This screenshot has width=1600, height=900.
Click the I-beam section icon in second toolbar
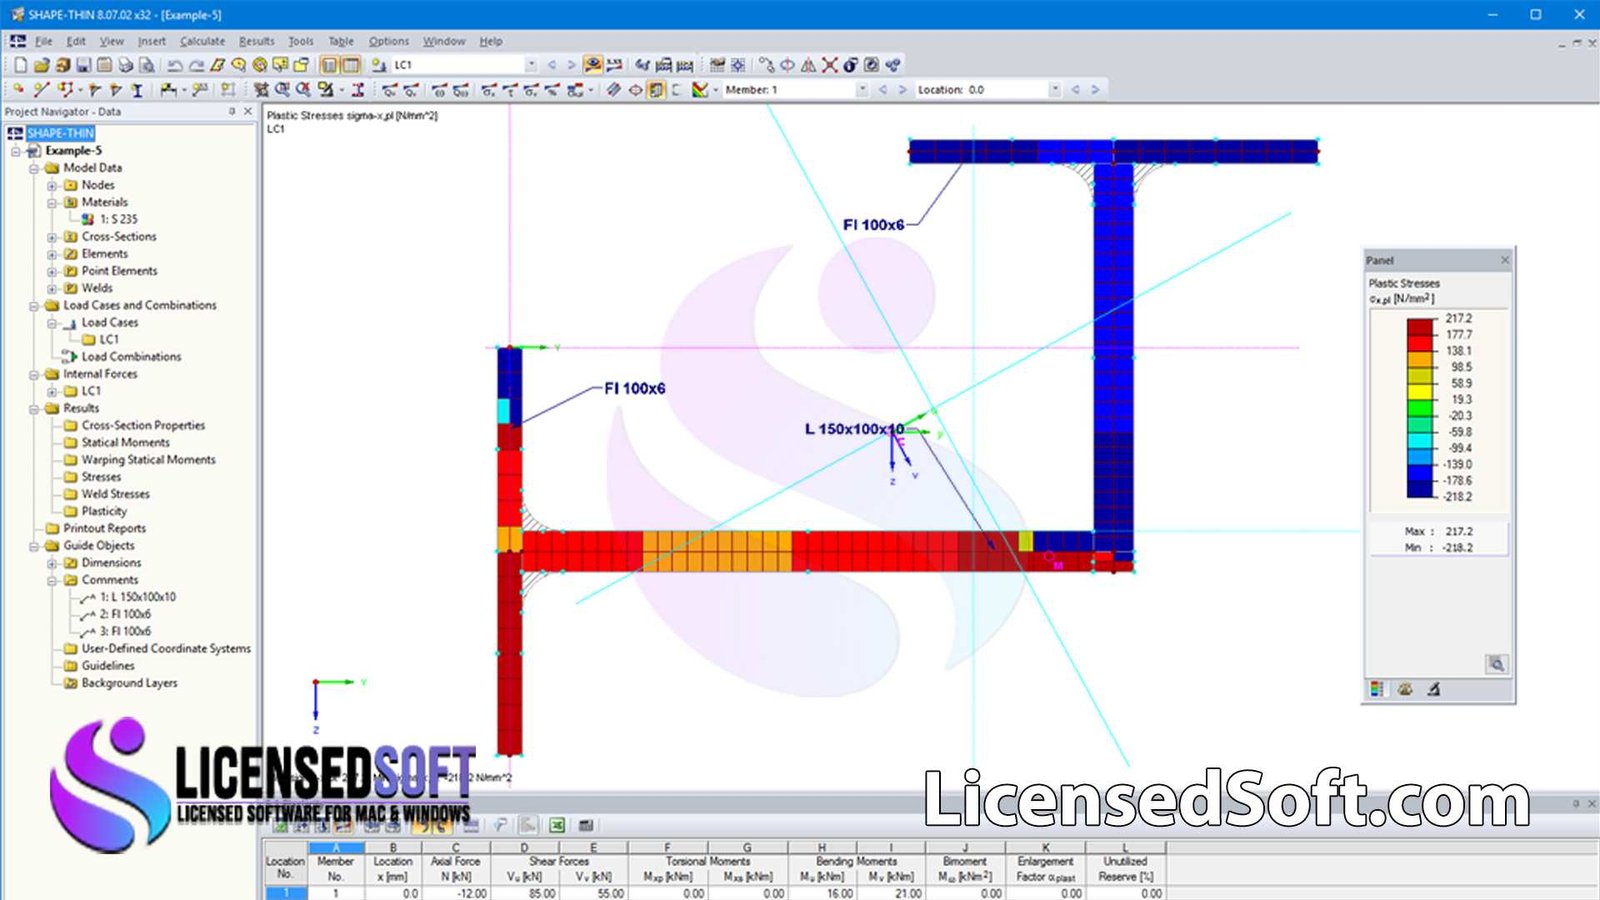137,90
